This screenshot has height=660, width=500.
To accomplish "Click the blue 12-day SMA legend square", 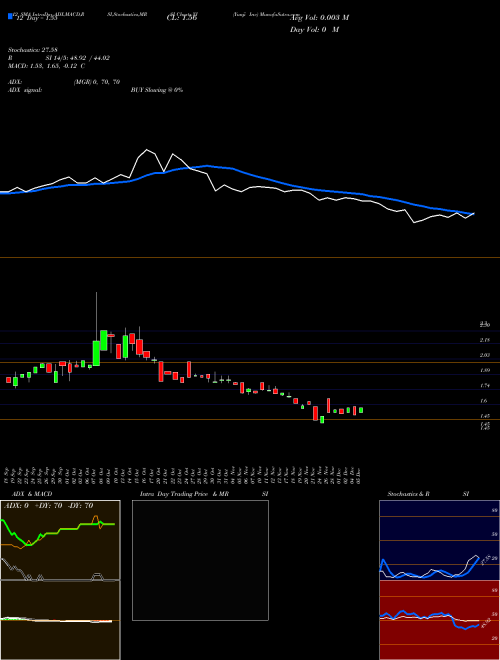I will pos(10,16).
